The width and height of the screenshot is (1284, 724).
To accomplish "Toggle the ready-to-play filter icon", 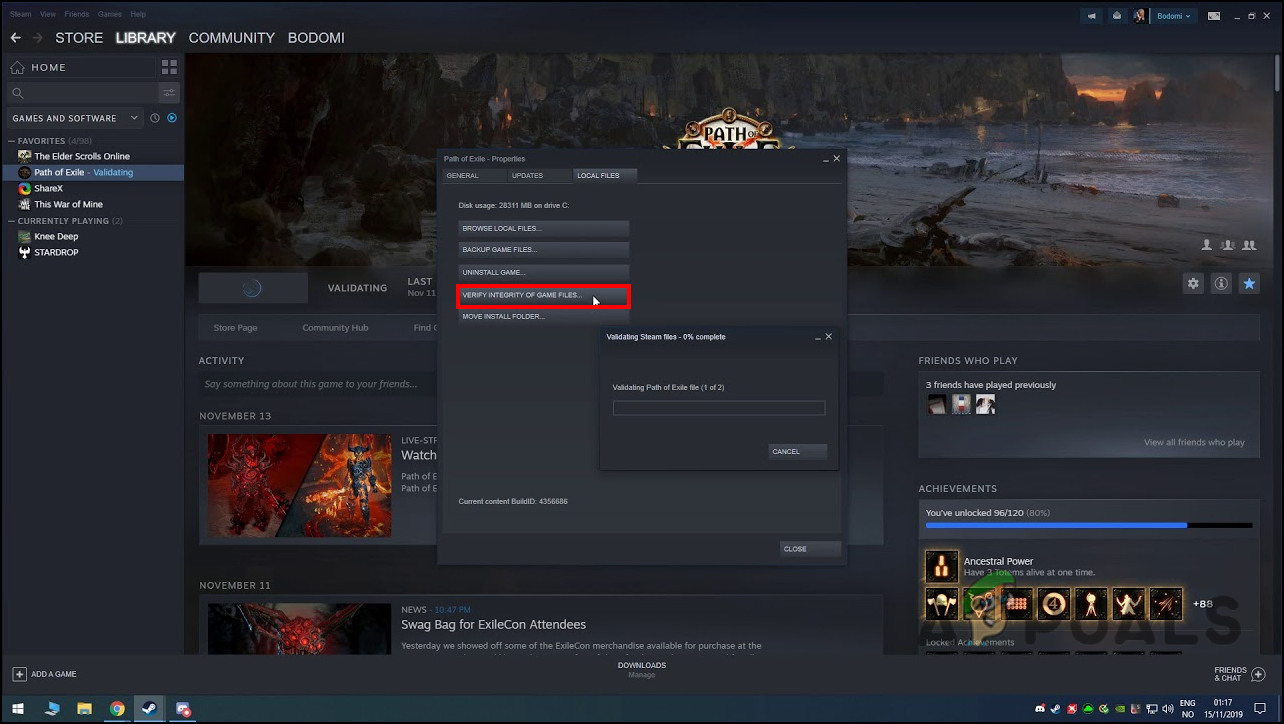I will click(172, 118).
